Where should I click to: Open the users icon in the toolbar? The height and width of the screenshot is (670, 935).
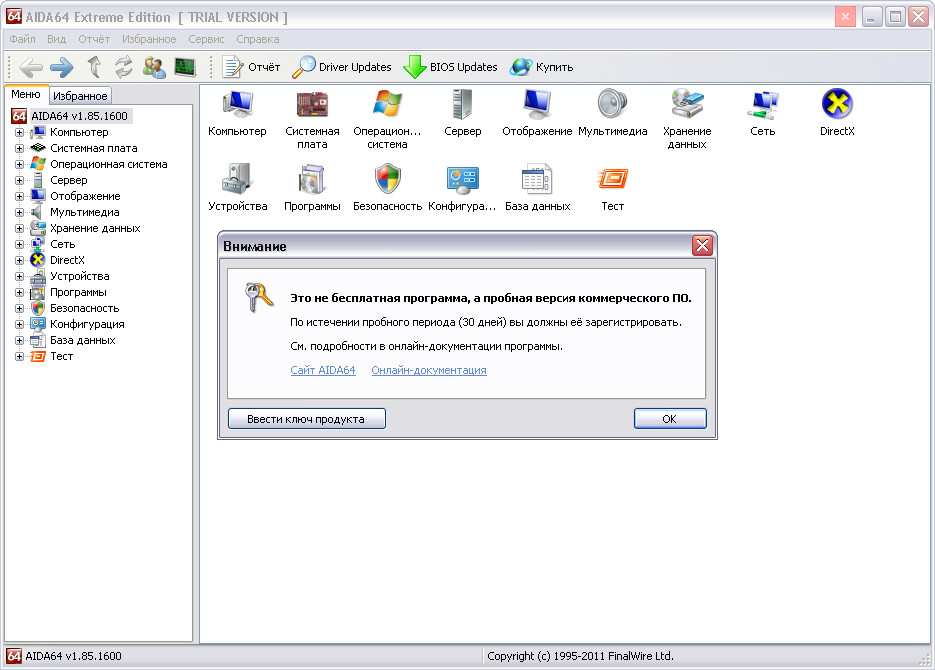click(x=154, y=67)
